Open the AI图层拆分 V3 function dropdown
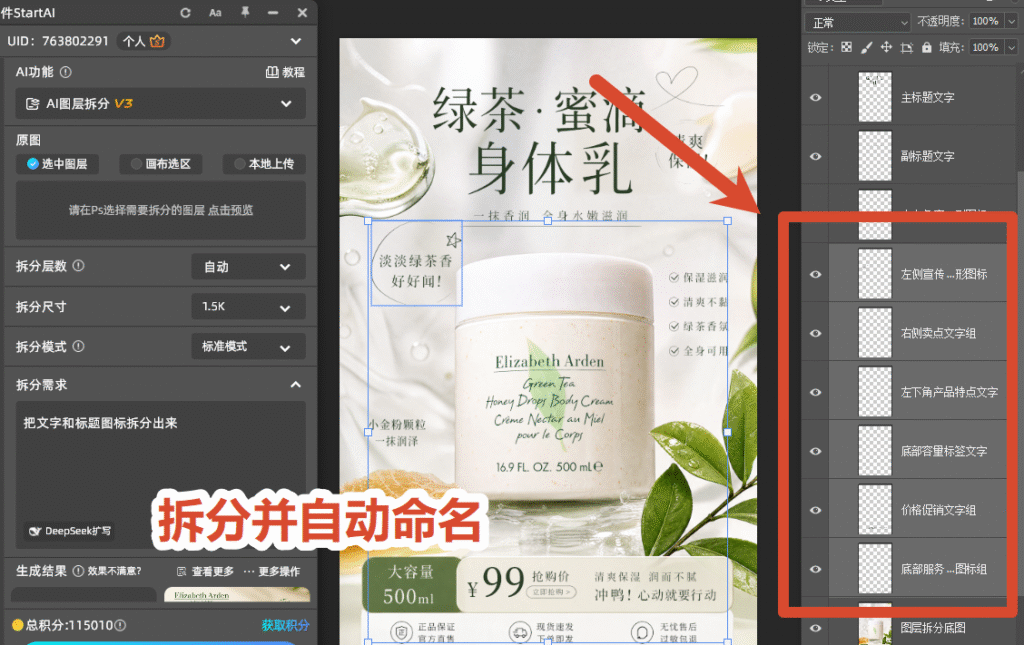Screen dimensions: 1024x645 pos(161,104)
